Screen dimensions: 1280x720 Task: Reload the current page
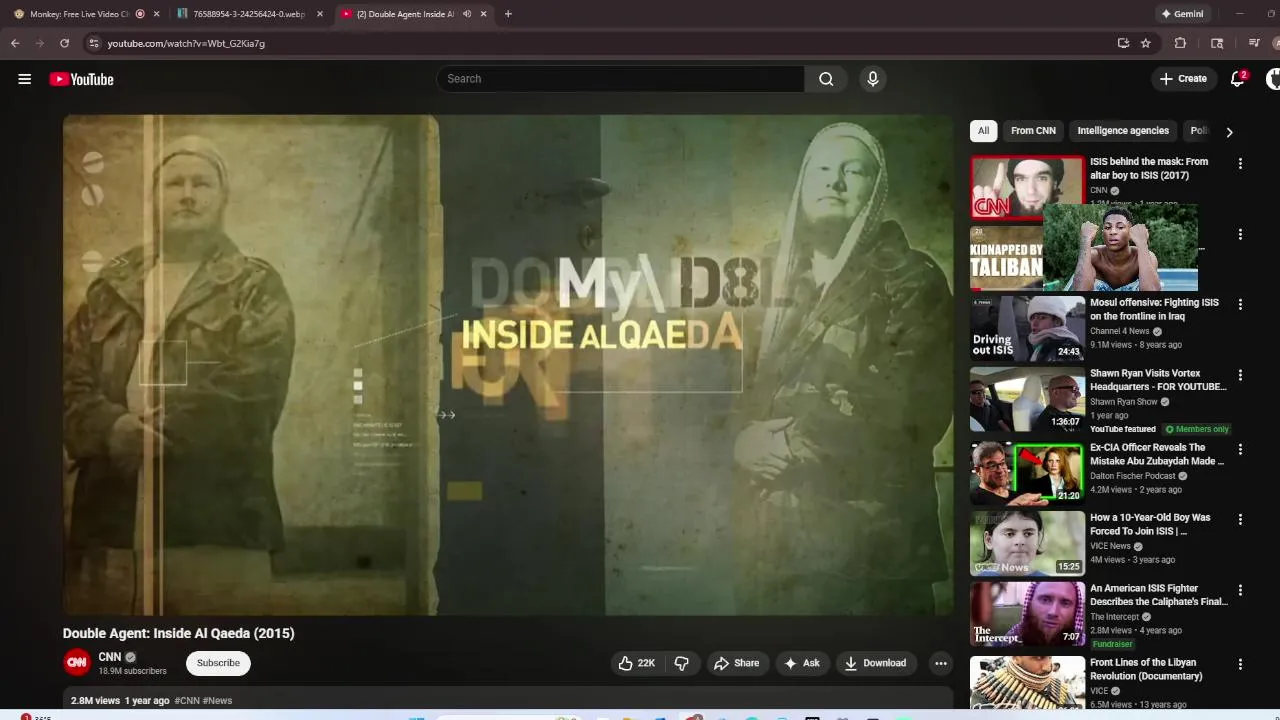(64, 43)
